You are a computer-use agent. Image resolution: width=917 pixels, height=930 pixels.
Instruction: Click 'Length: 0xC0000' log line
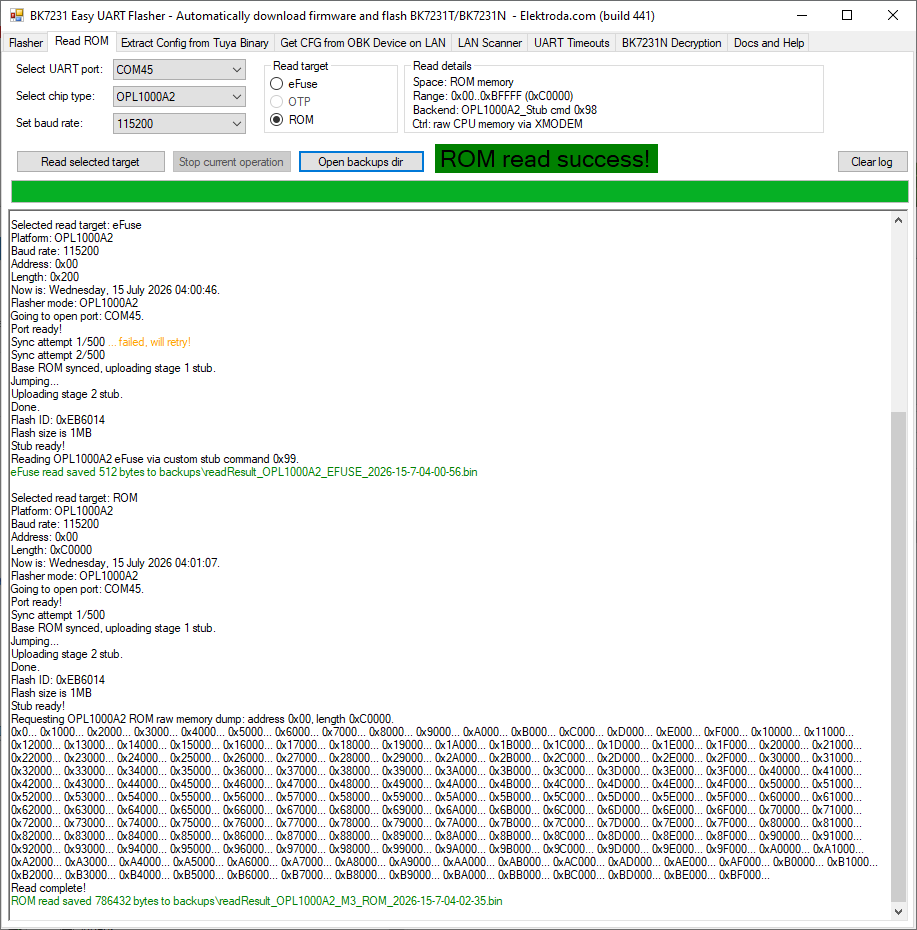52,550
